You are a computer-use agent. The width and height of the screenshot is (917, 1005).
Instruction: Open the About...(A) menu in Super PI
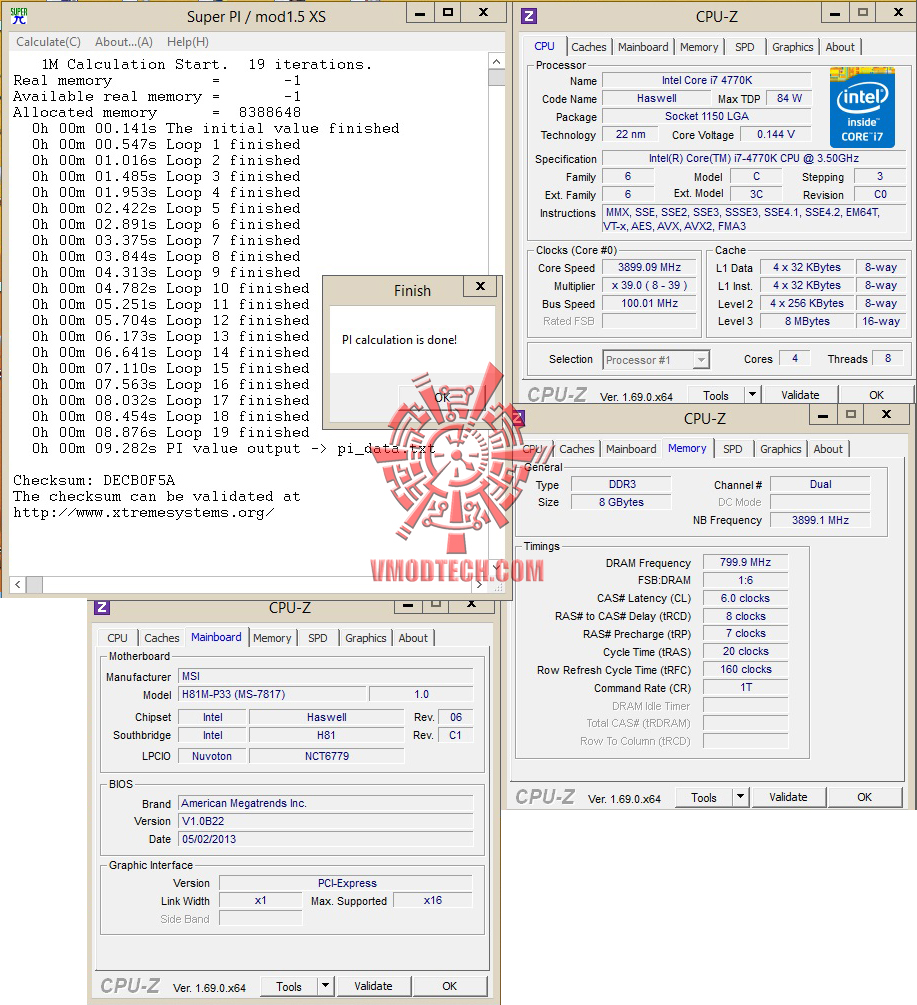(x=124, y=42)
